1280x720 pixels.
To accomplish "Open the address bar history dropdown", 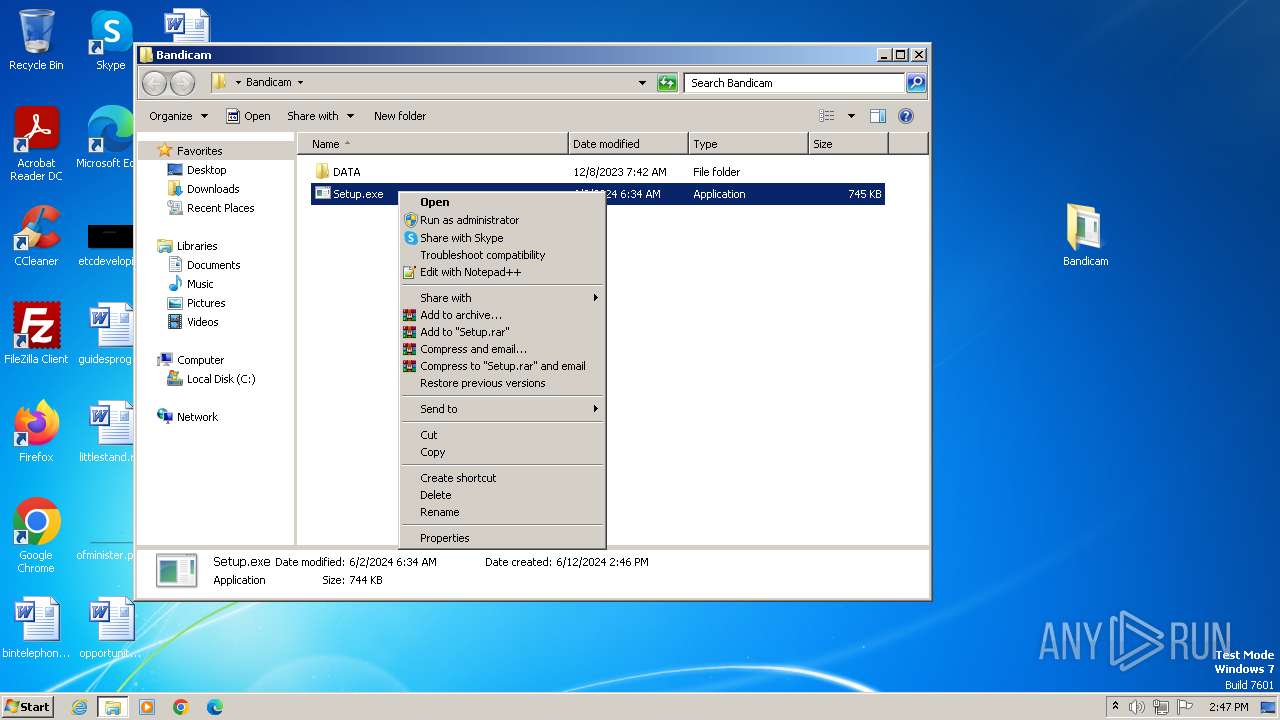I will (642, 83).
